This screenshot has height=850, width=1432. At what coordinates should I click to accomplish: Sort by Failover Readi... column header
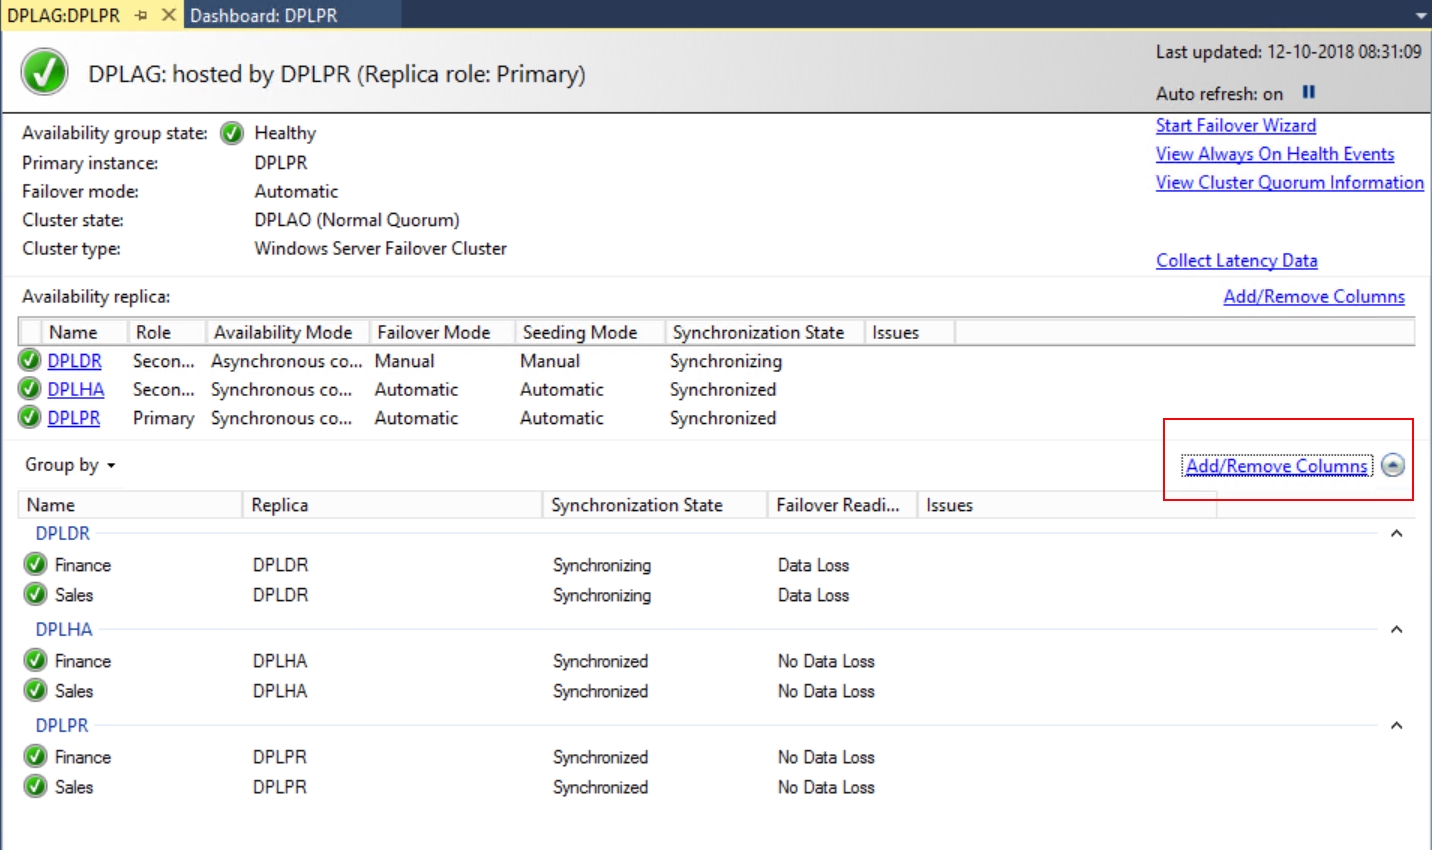coord(843,505)
